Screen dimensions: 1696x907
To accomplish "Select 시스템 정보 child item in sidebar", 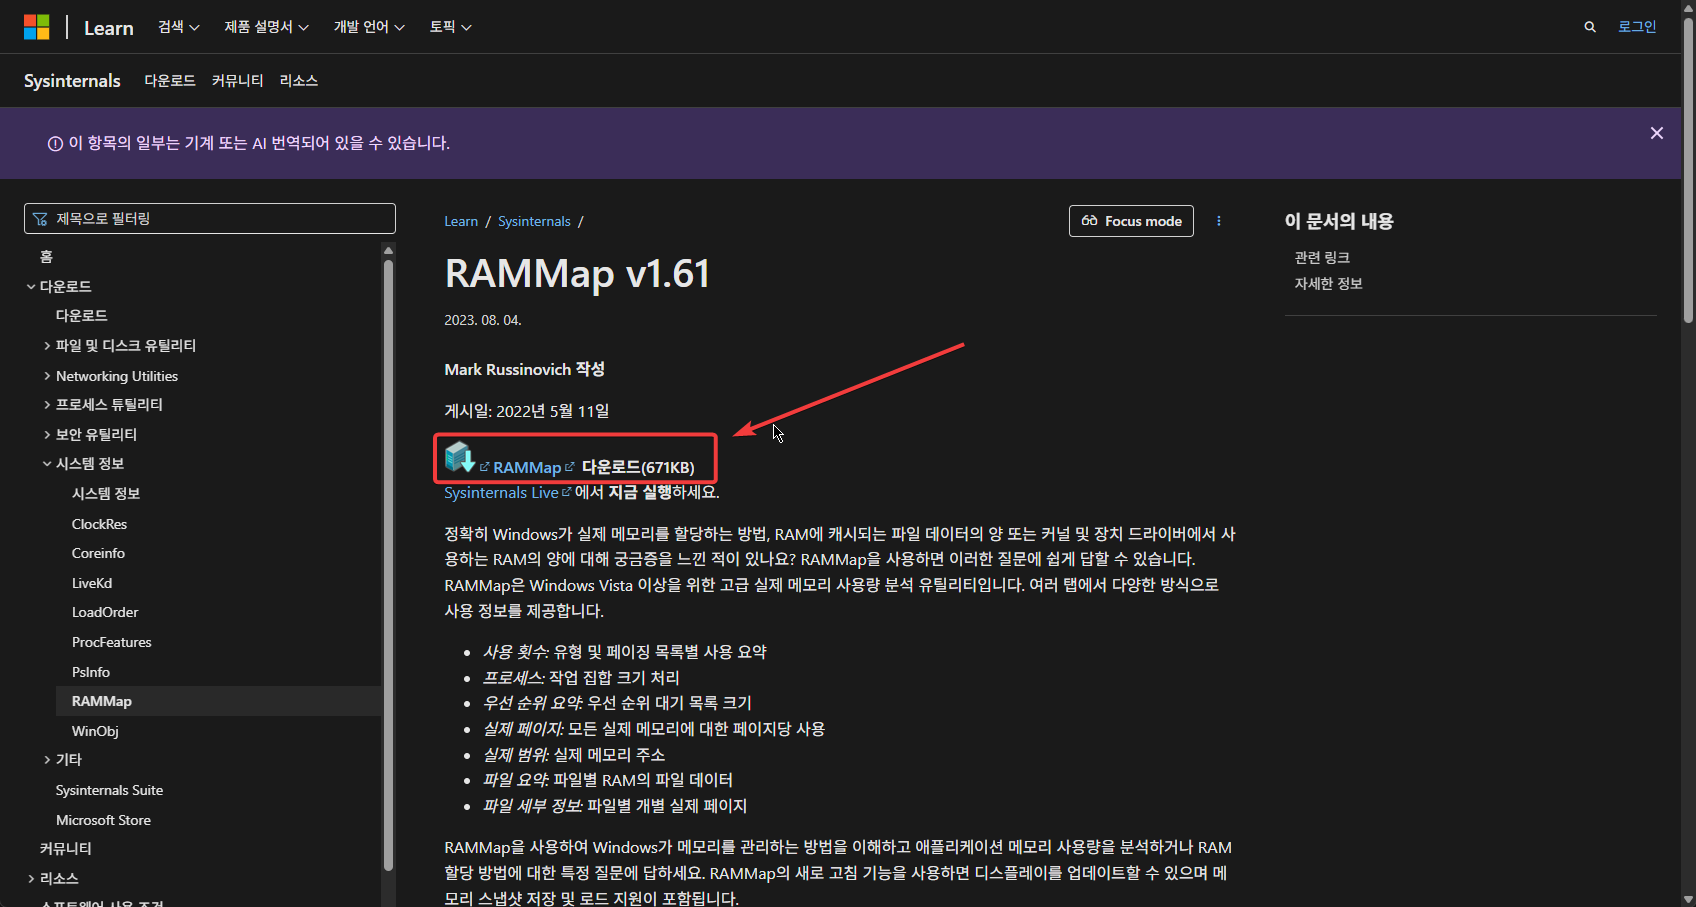I will click(106, 494).
